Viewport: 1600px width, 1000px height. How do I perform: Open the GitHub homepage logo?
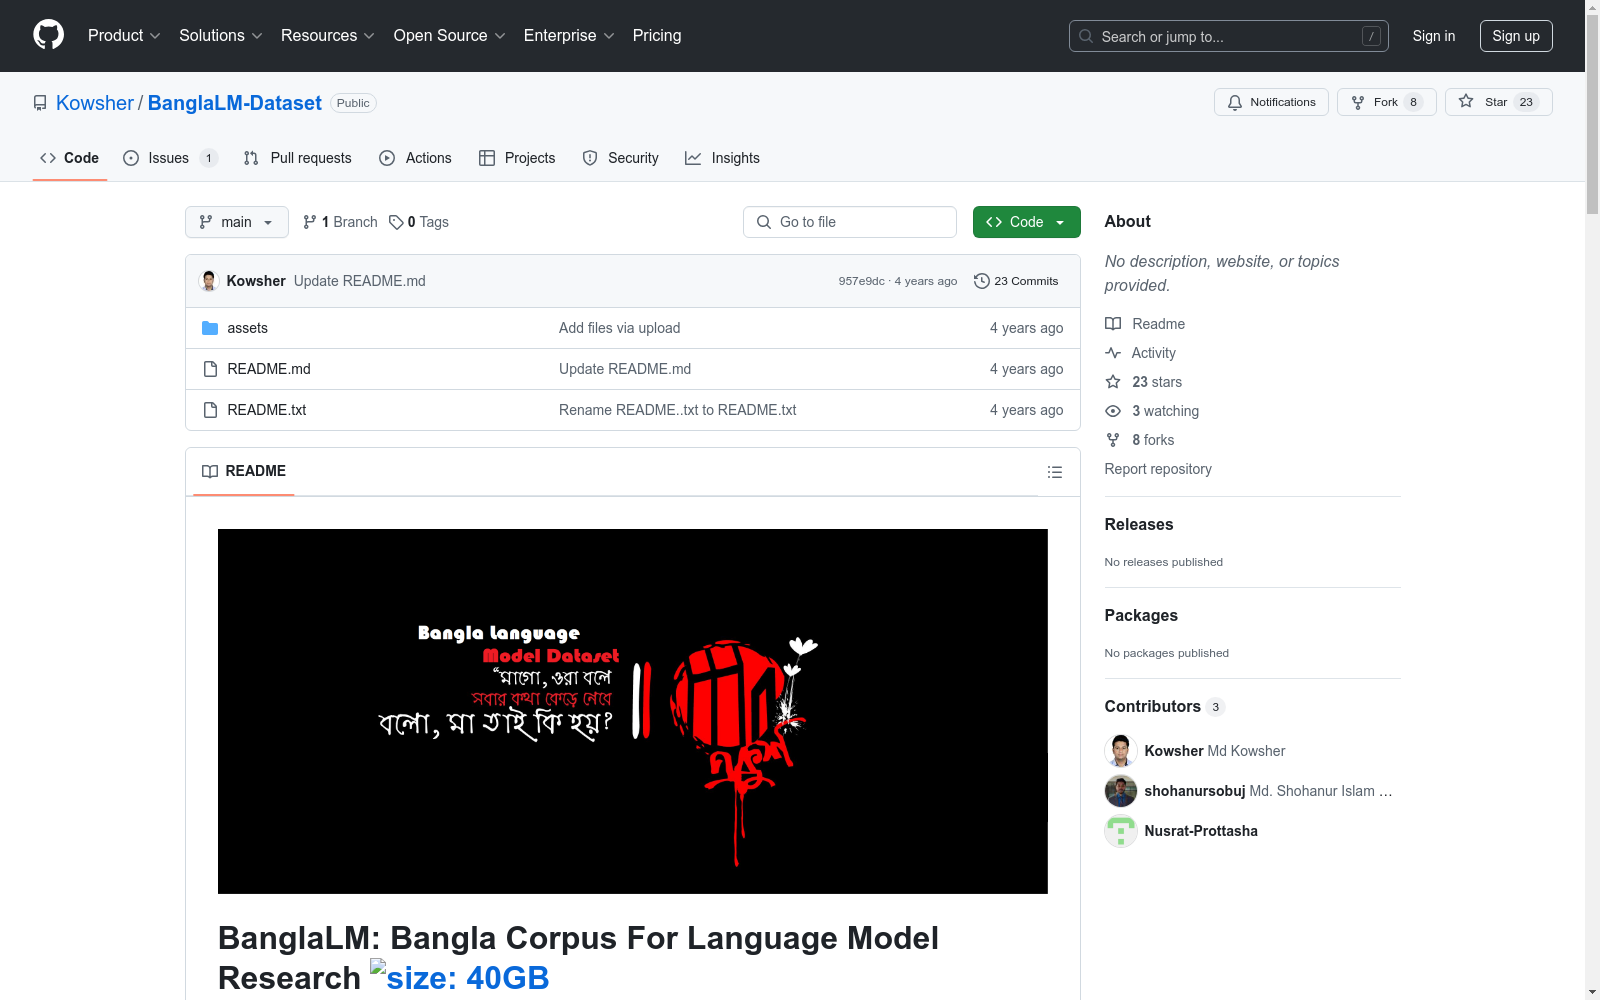[48, 35]
